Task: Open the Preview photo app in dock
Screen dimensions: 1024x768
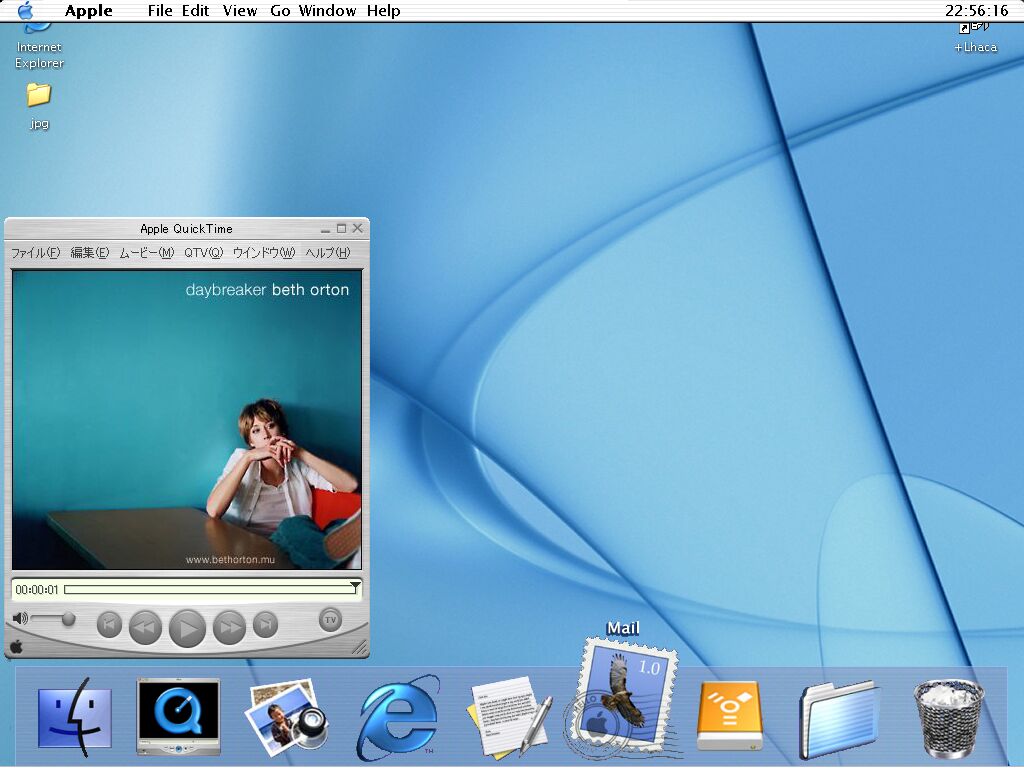Action: coord(285,717)
